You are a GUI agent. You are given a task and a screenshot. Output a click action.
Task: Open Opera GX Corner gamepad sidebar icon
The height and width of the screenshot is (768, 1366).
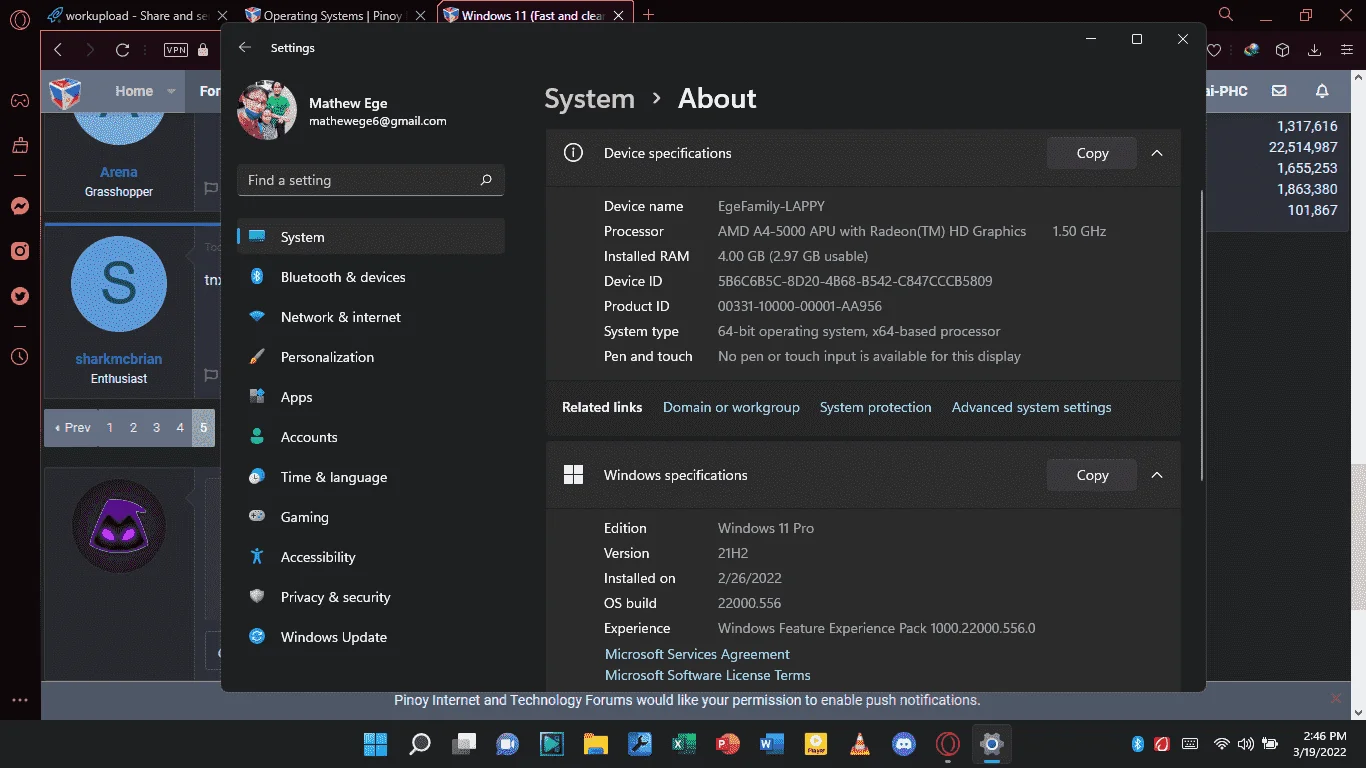19,101
